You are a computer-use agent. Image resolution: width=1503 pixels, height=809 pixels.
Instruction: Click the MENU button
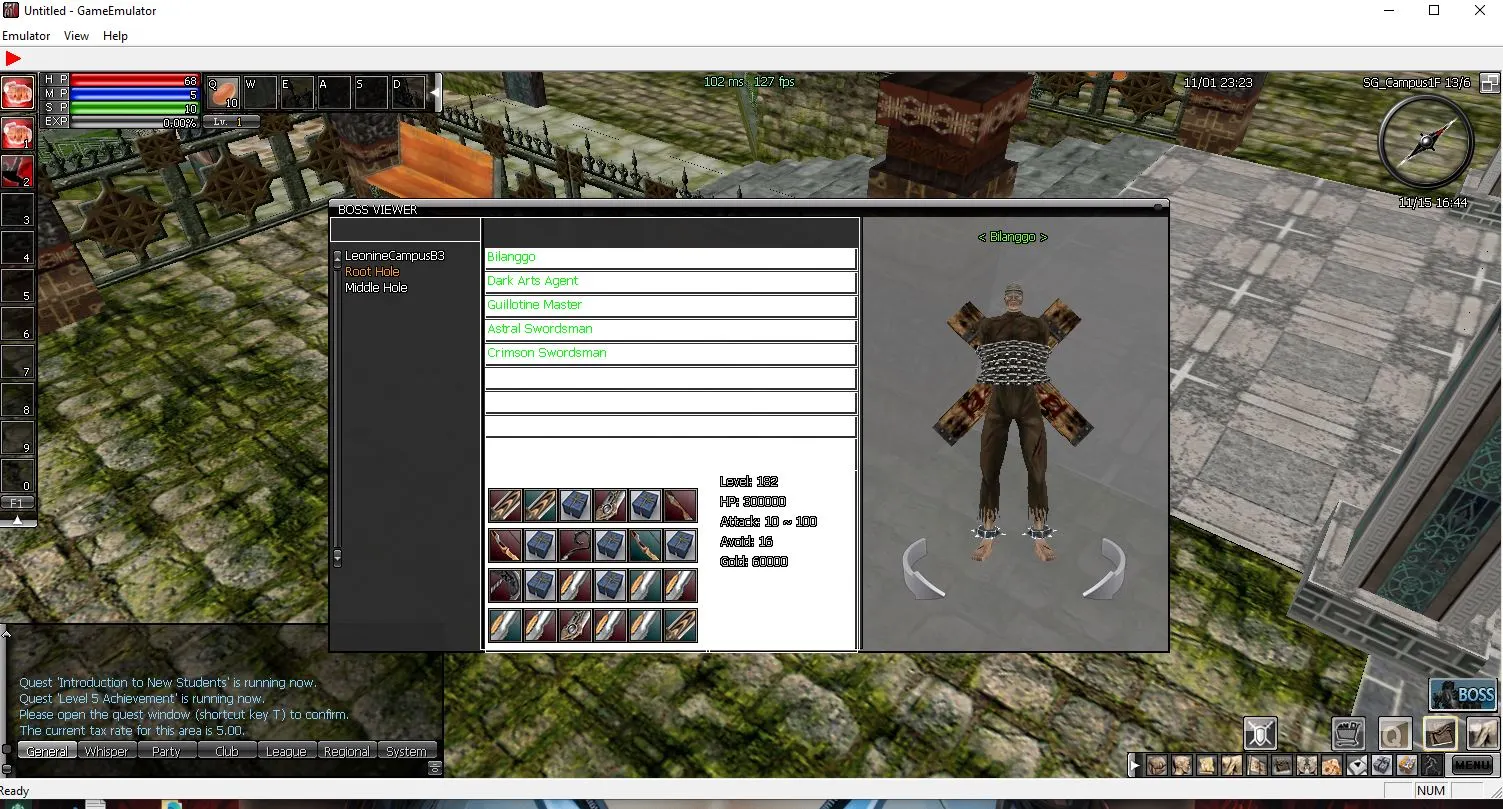[1472, 765]
